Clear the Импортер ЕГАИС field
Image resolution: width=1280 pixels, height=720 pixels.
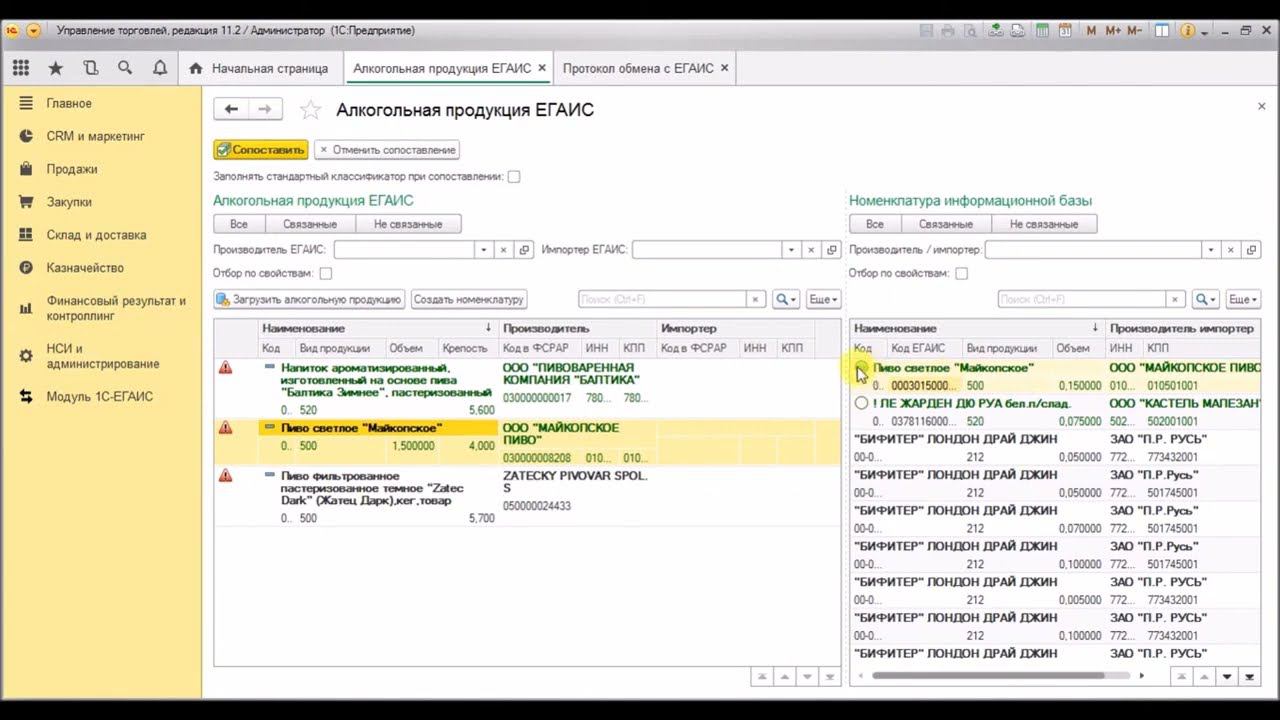point(811,250)
